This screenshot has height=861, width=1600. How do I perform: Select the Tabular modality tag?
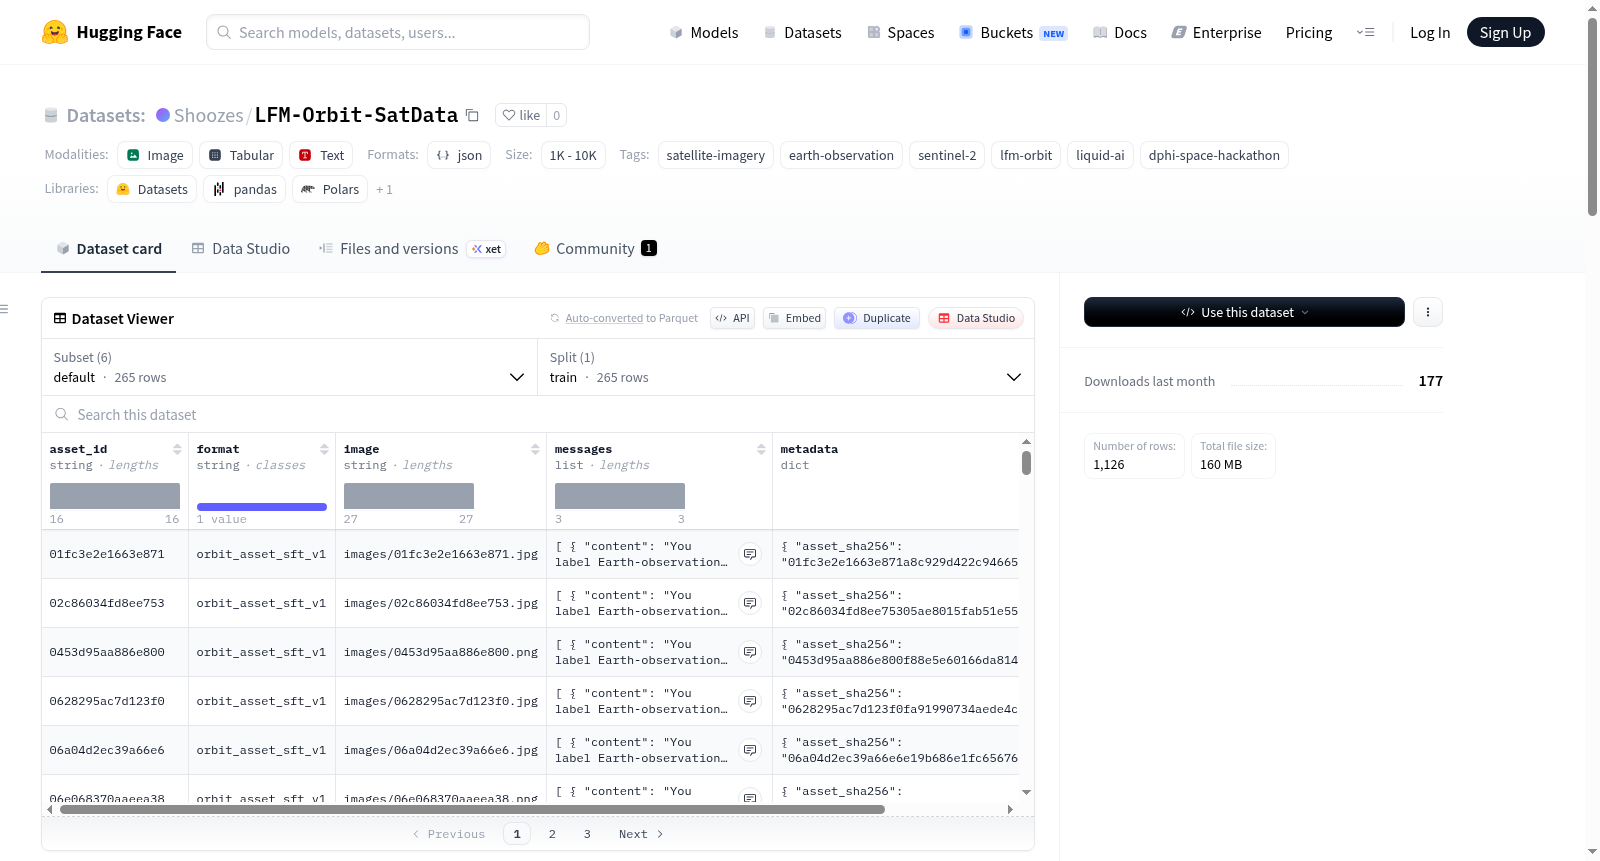[x=241, y=155]
